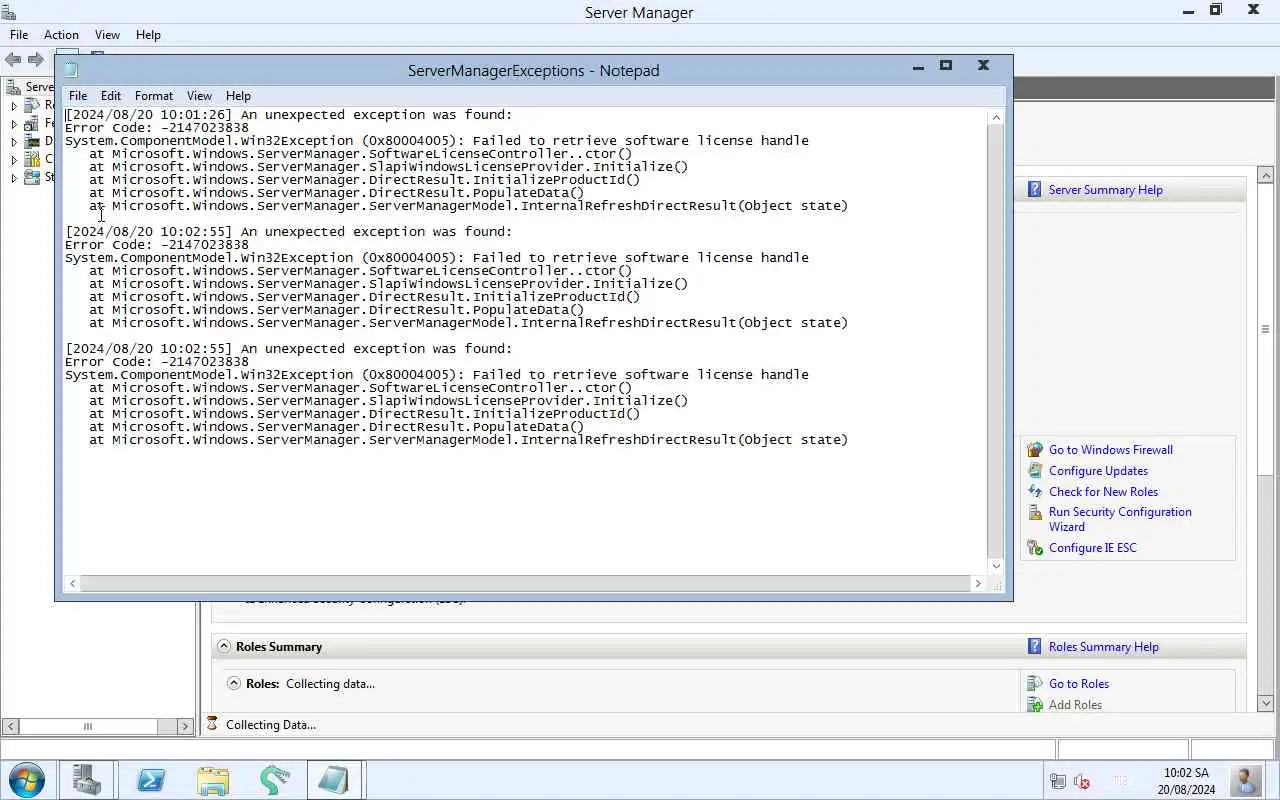Viewport: 1280px width, 800px height.
Task: Click the Notepad vertical scrollbar up arrow
Action: pos(995,117)
